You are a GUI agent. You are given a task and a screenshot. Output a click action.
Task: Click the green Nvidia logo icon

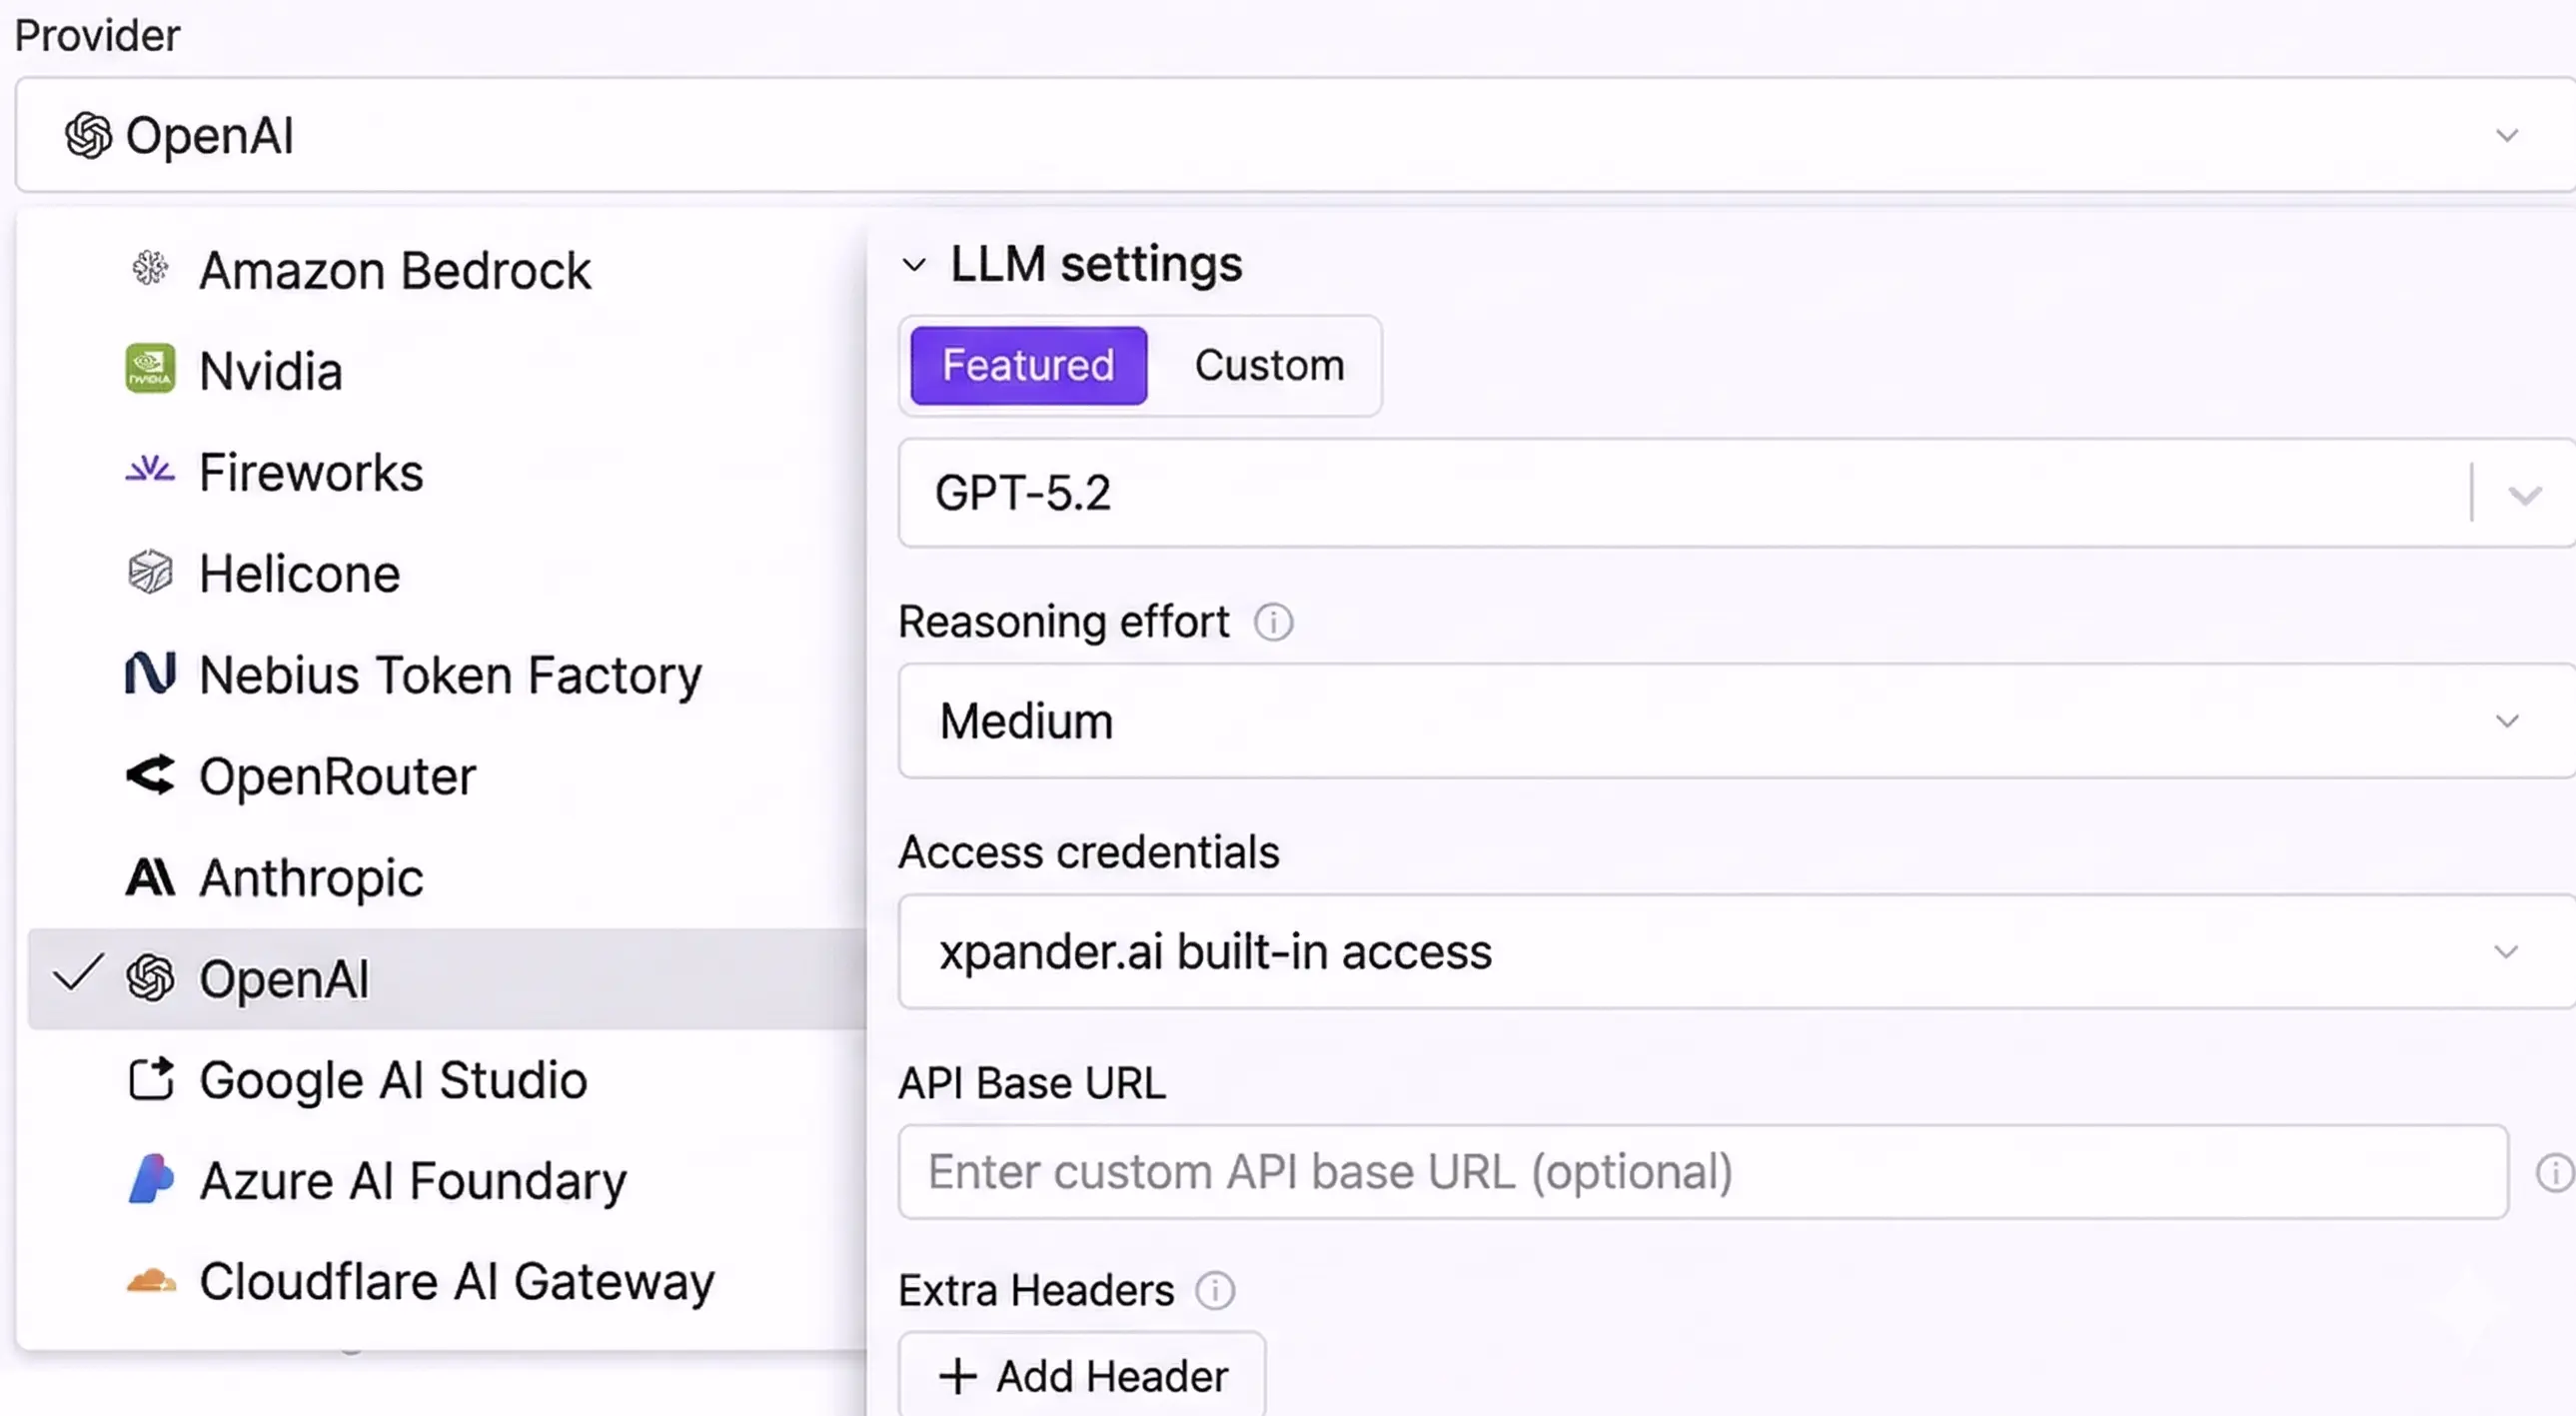(x=150, y=369)
